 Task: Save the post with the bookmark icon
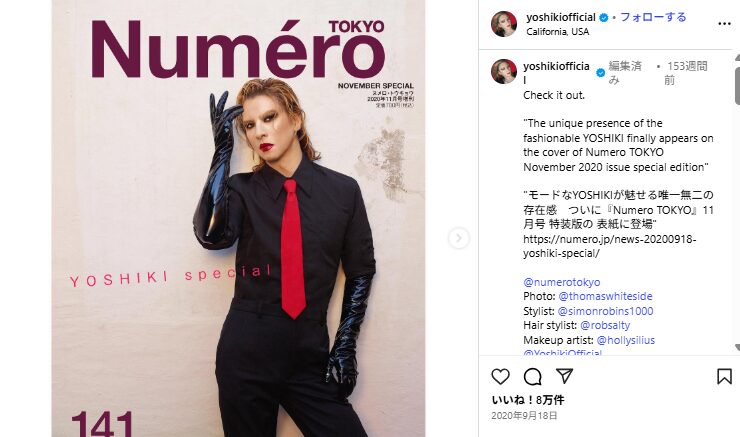[724, 377]
